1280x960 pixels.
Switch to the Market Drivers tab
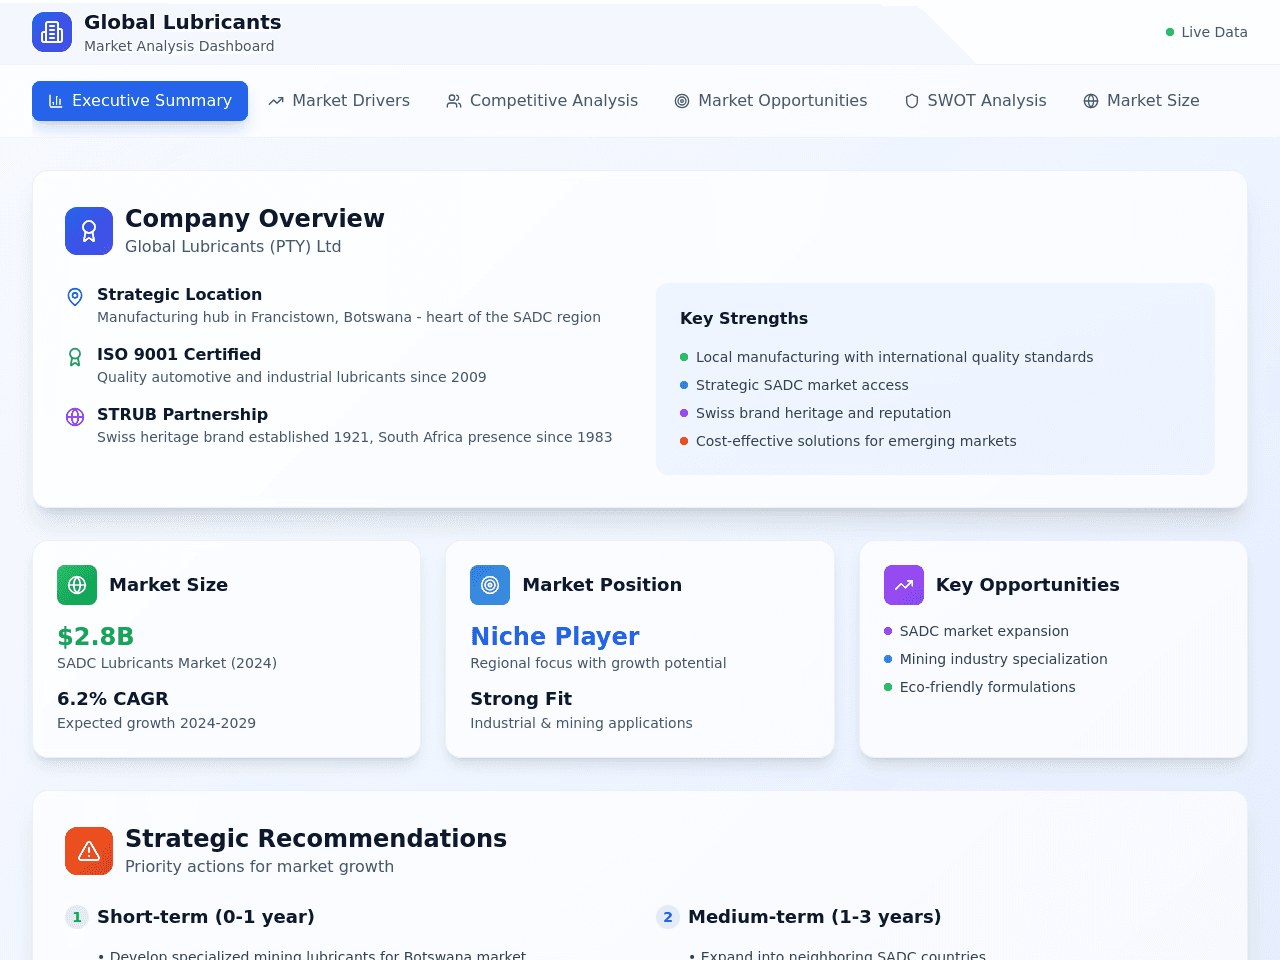pyautogui.click(x=339, y=101)
